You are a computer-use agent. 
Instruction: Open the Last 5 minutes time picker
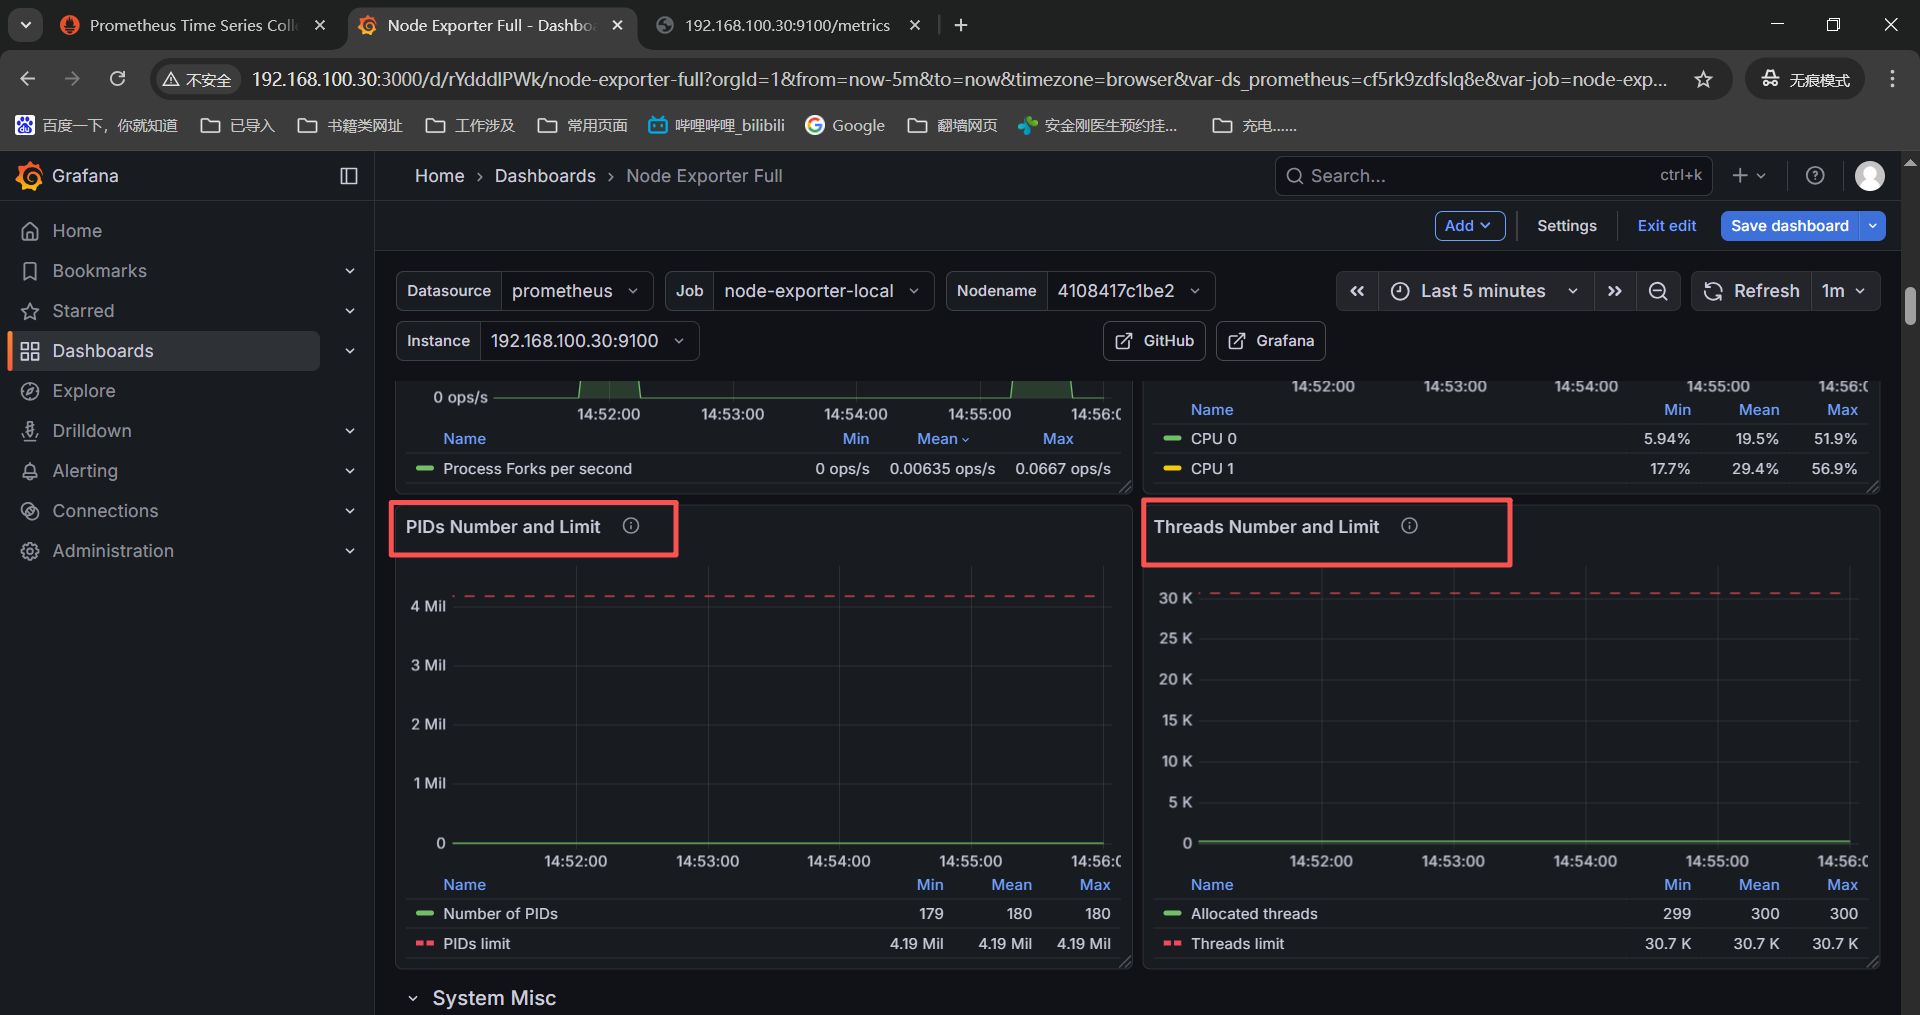point(1485,291)
